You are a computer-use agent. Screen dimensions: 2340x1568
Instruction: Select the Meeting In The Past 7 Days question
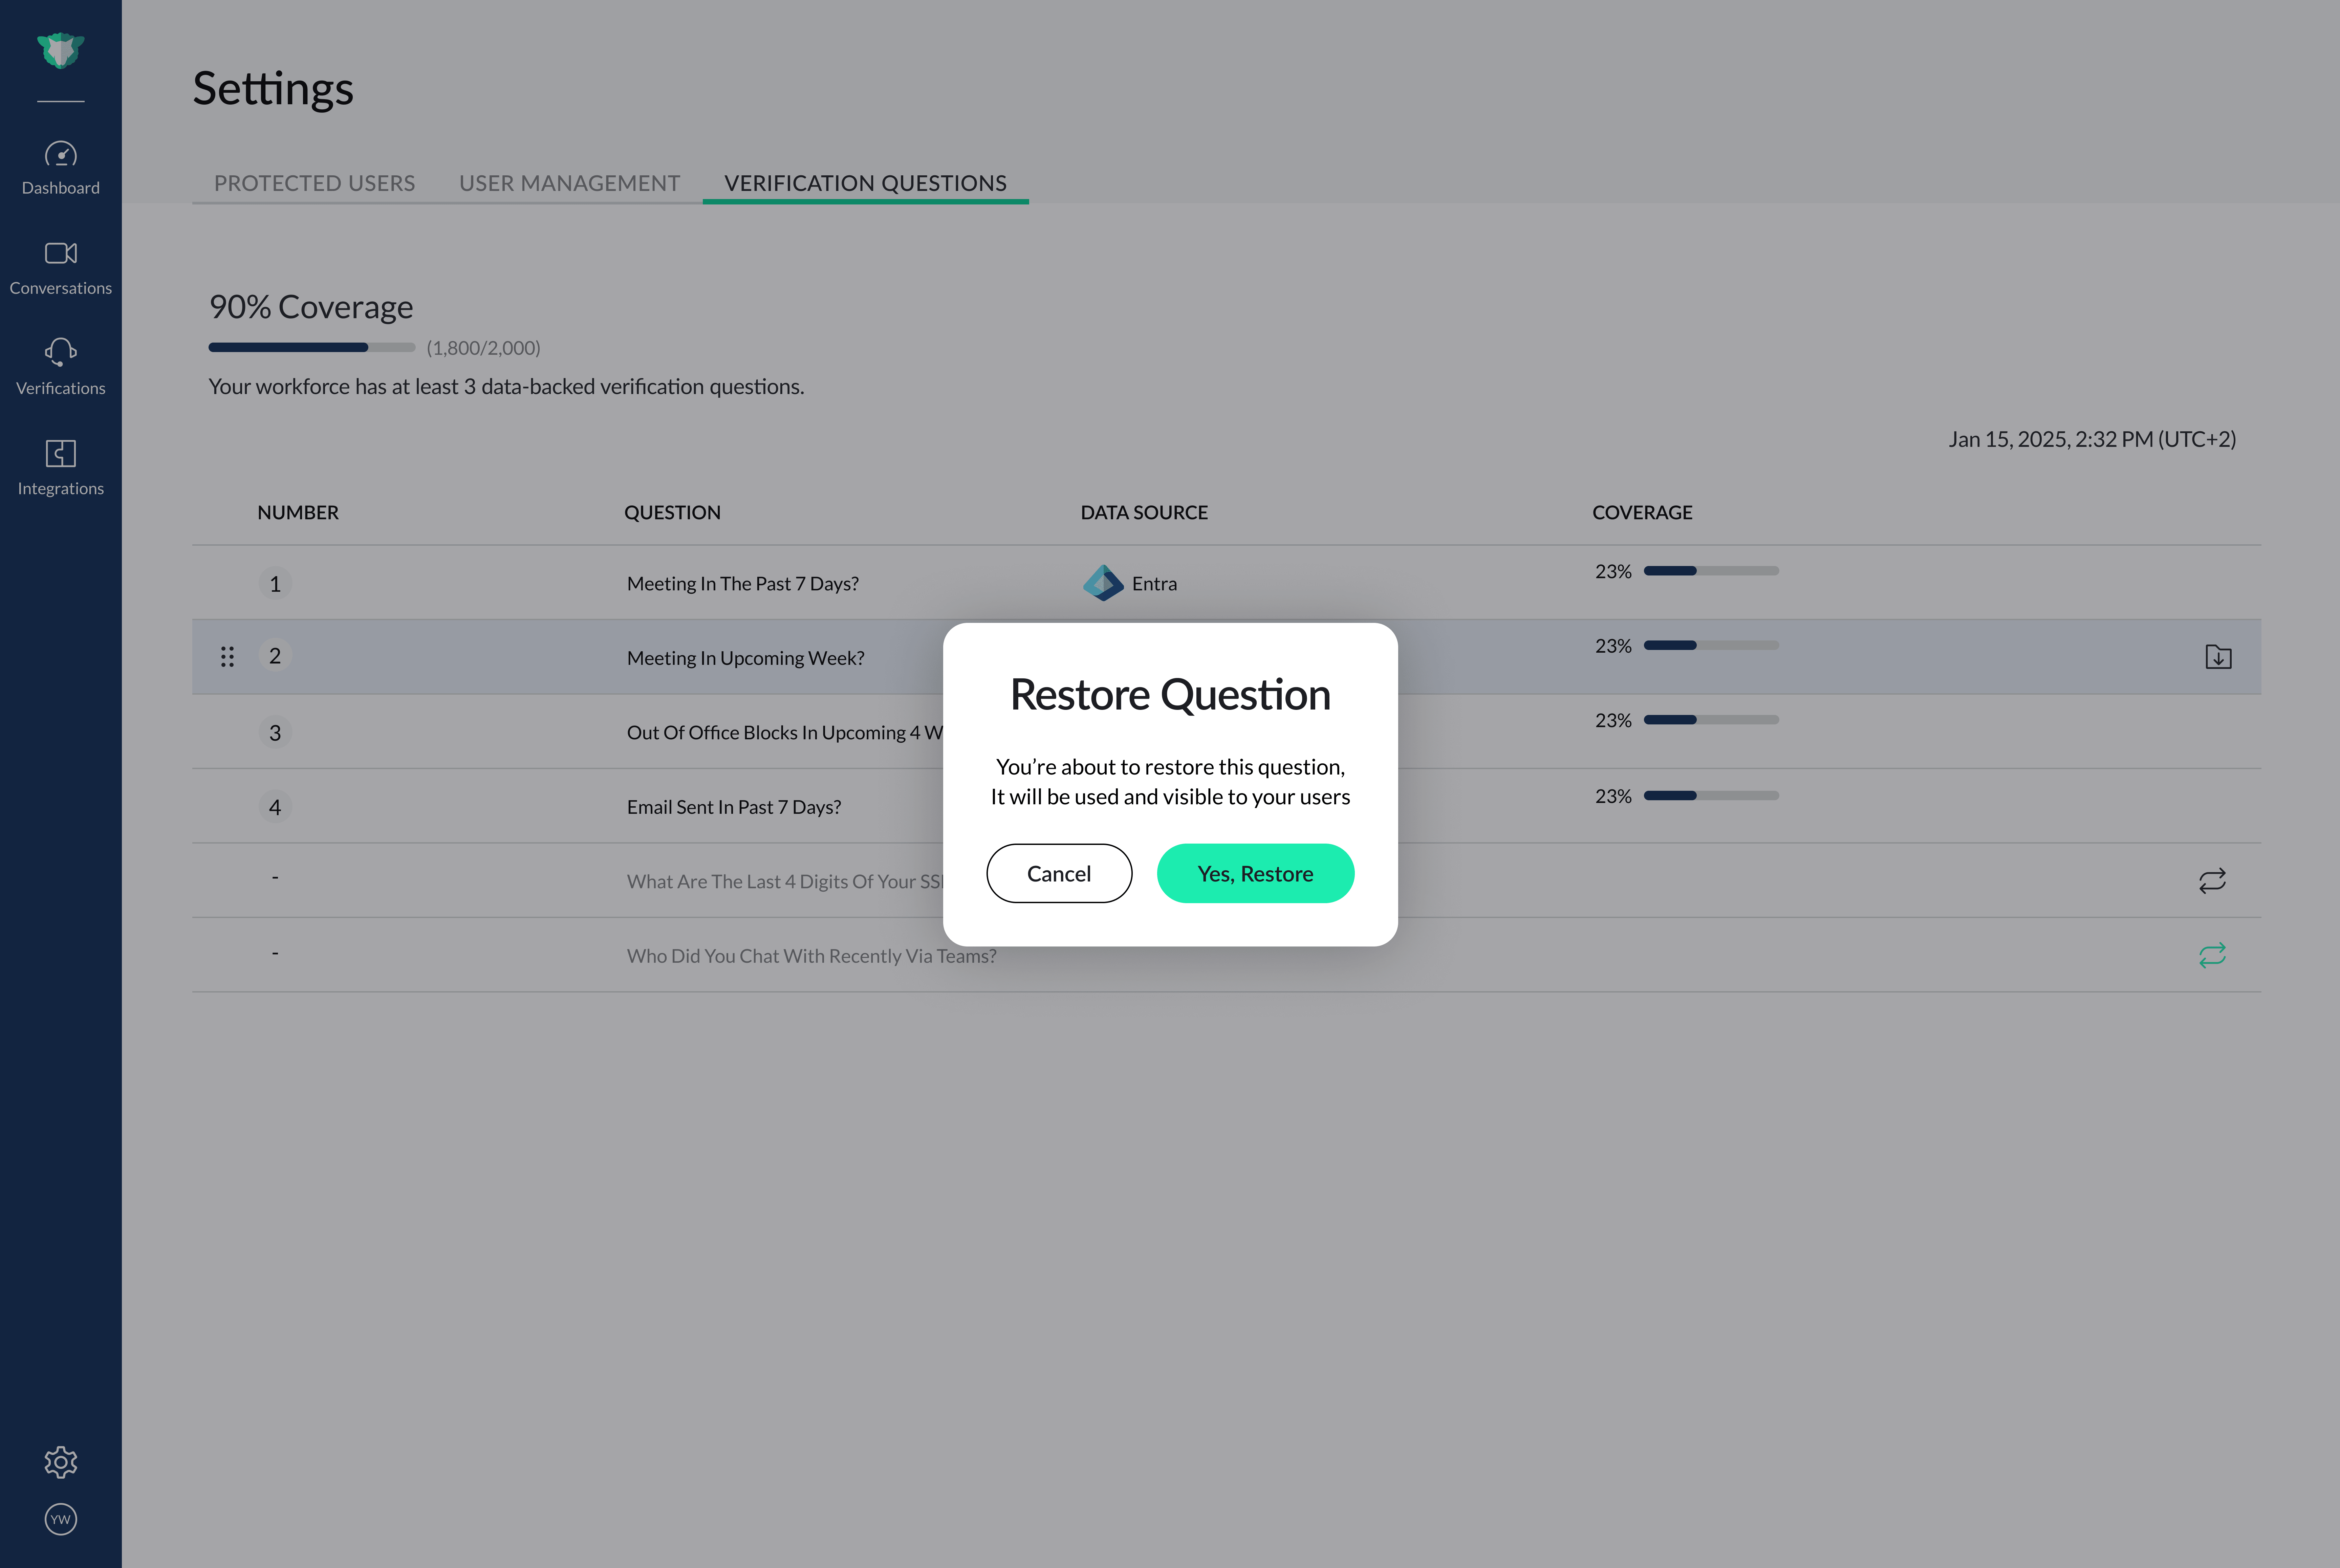click(742, 583)
